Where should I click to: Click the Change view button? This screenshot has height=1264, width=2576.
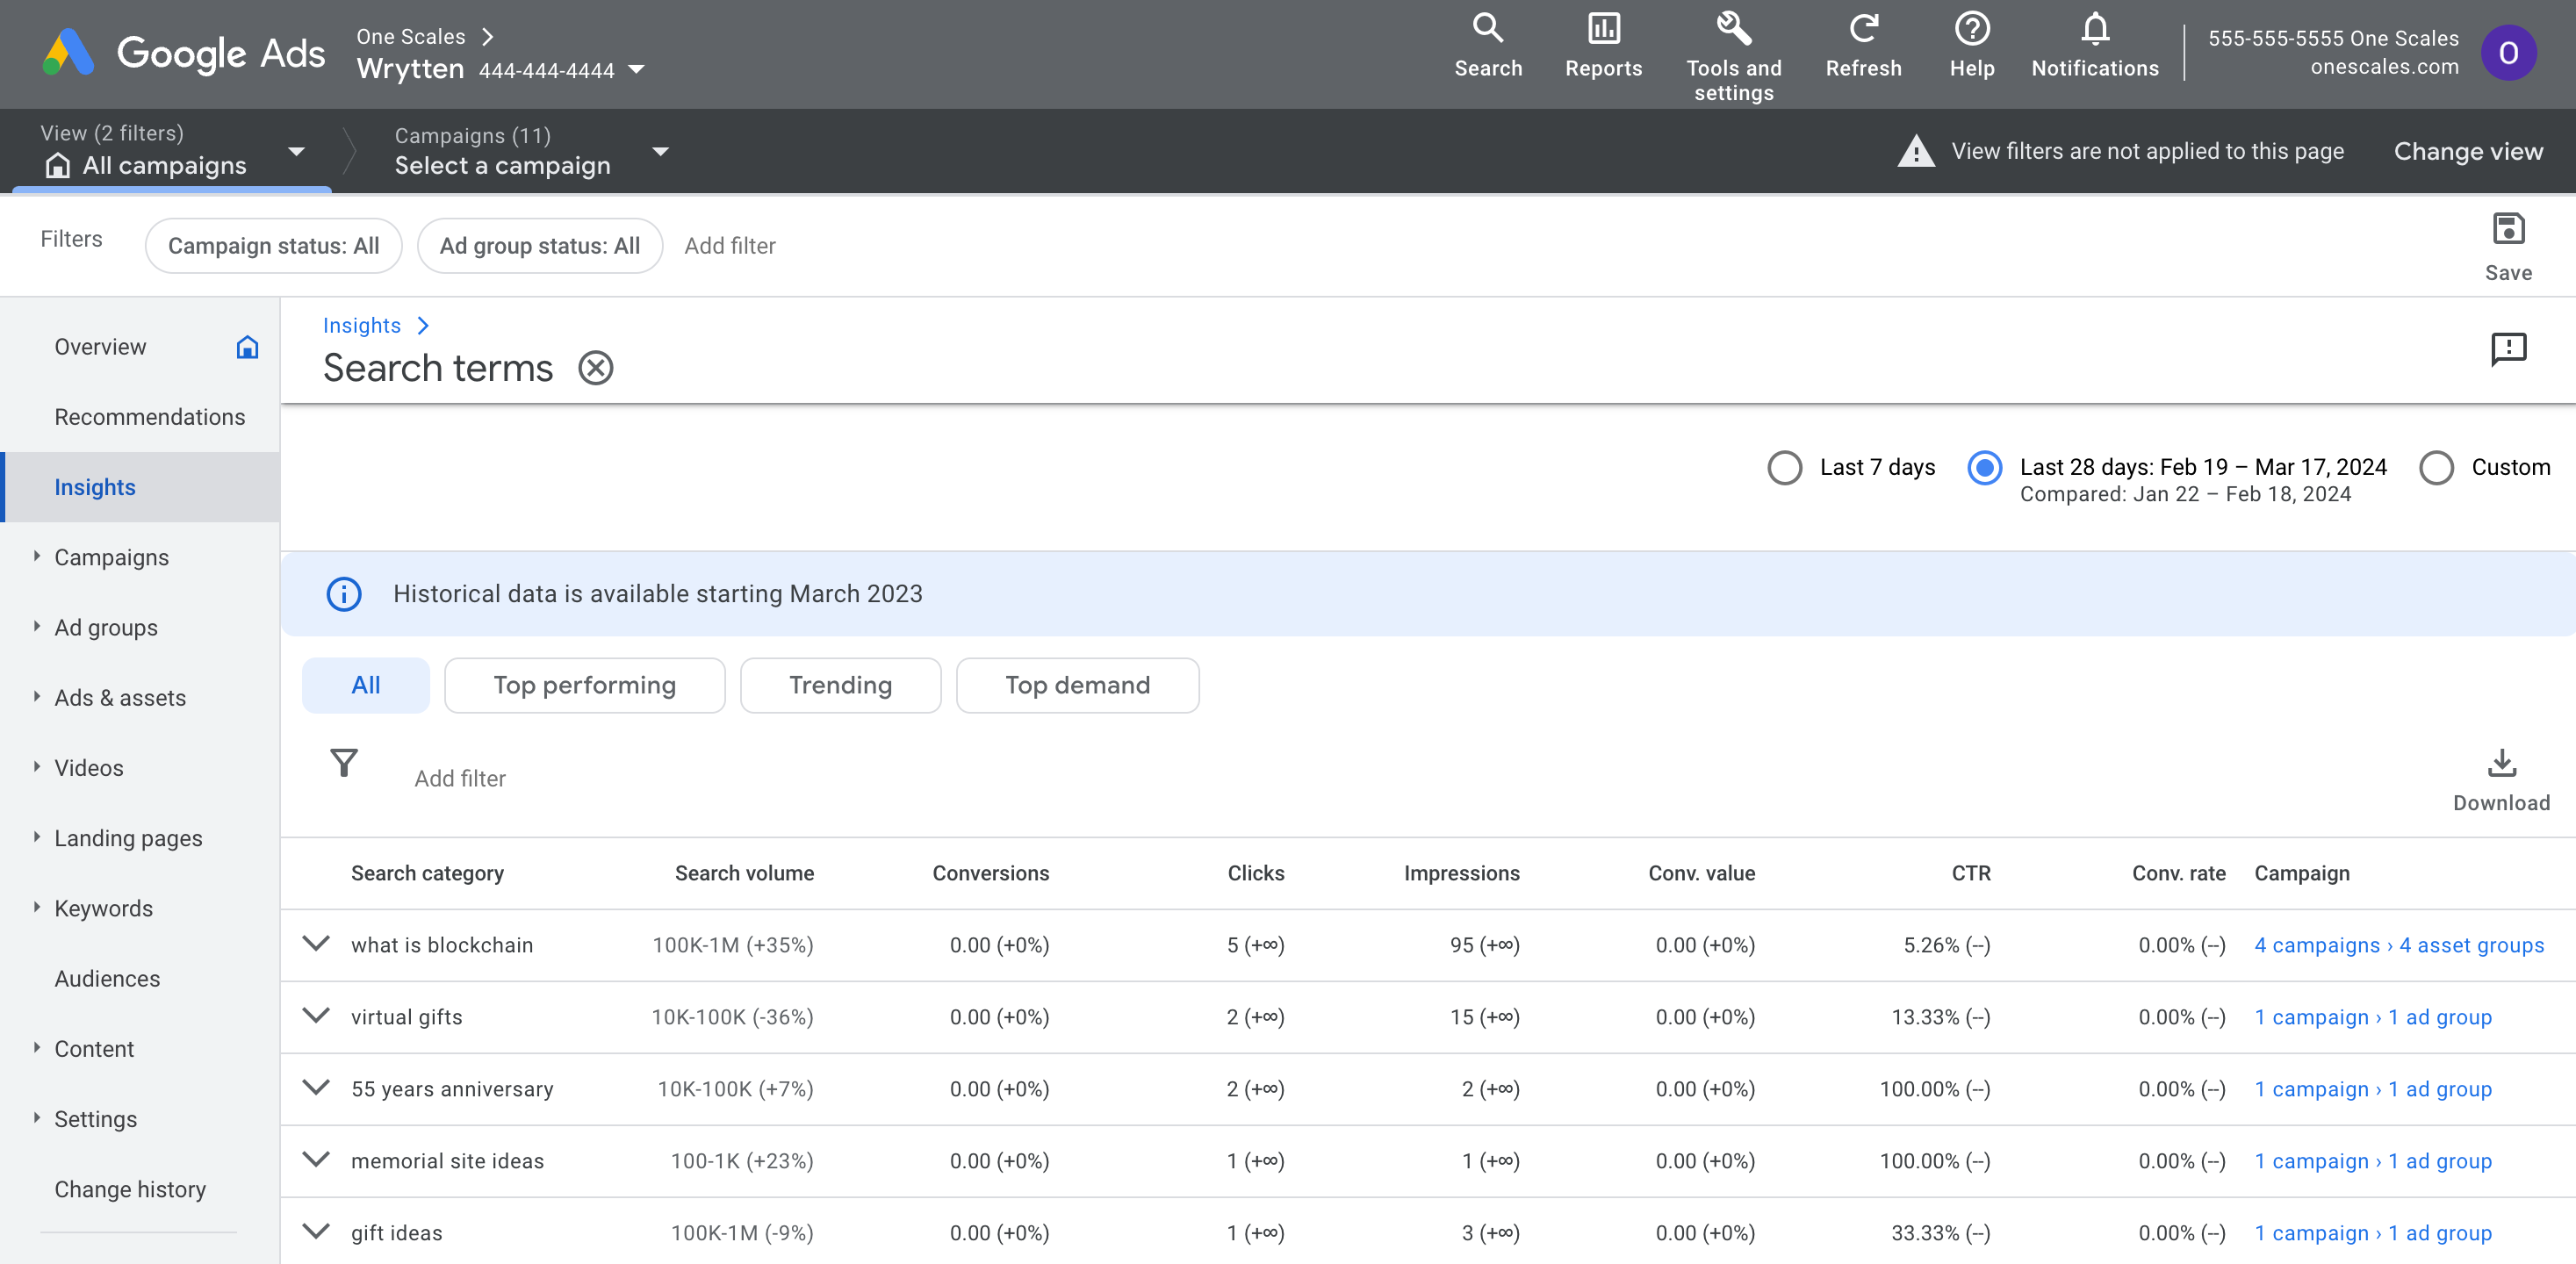pyautogui.click(x=2467, y=151)
